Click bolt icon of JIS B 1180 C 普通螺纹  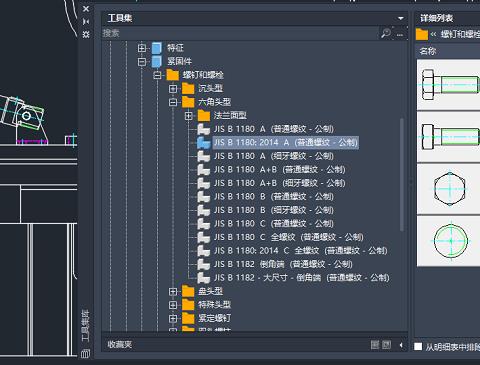pos(203,224)
